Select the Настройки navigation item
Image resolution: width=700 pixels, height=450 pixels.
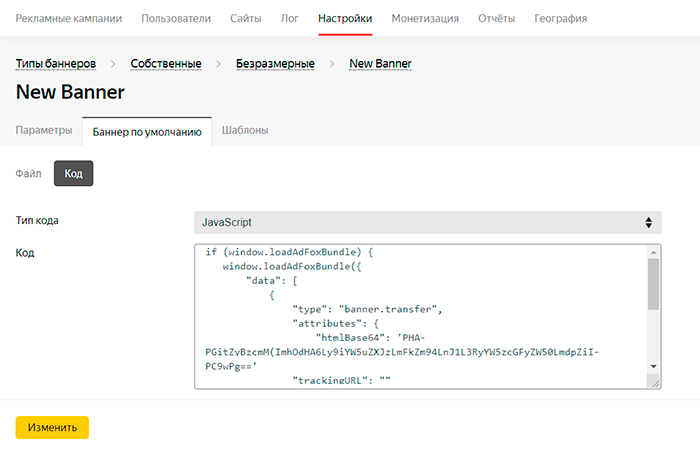[x=345, y=18]
